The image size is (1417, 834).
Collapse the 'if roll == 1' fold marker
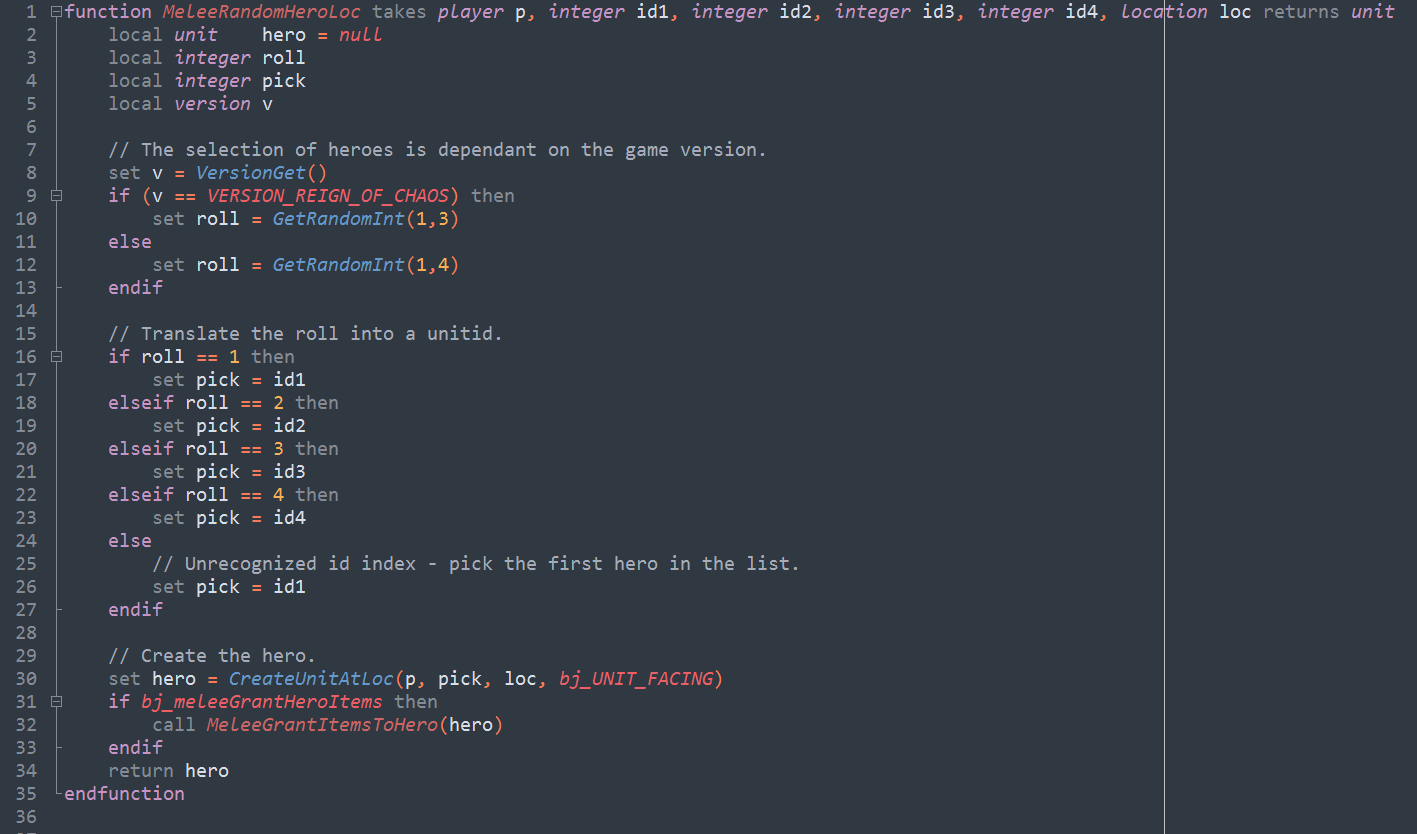point(56,357)
